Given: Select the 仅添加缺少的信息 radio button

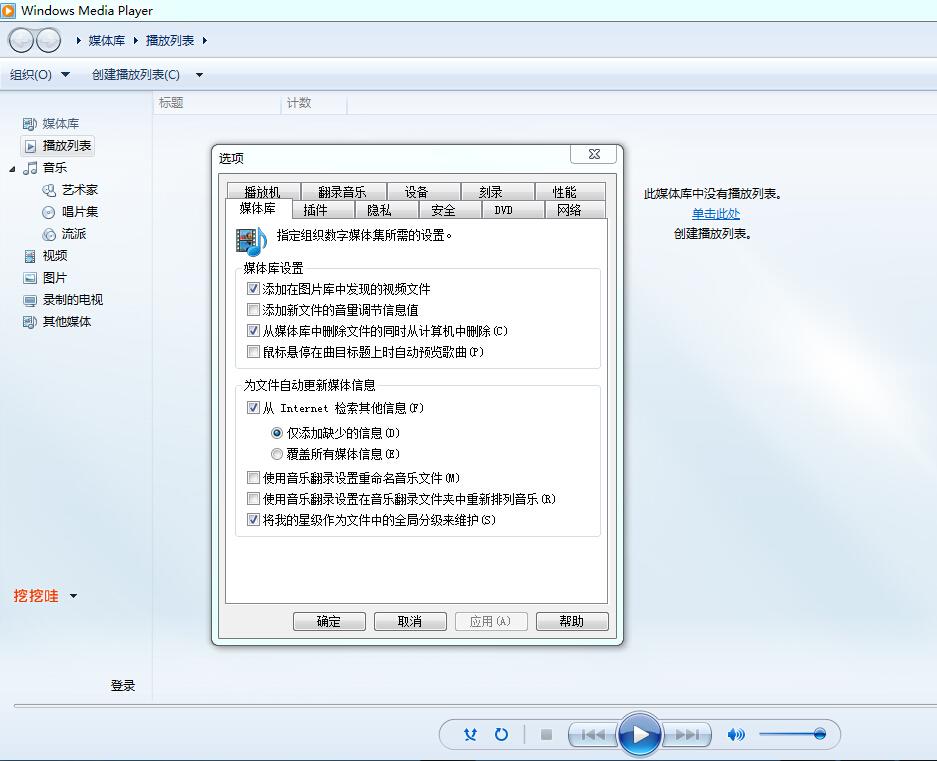Looking at the screenshot, I should [277, 433].
